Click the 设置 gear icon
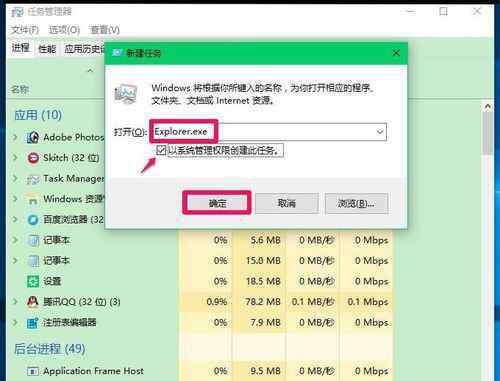The height and width of the screenshot is (381, 500). (33, 281)
